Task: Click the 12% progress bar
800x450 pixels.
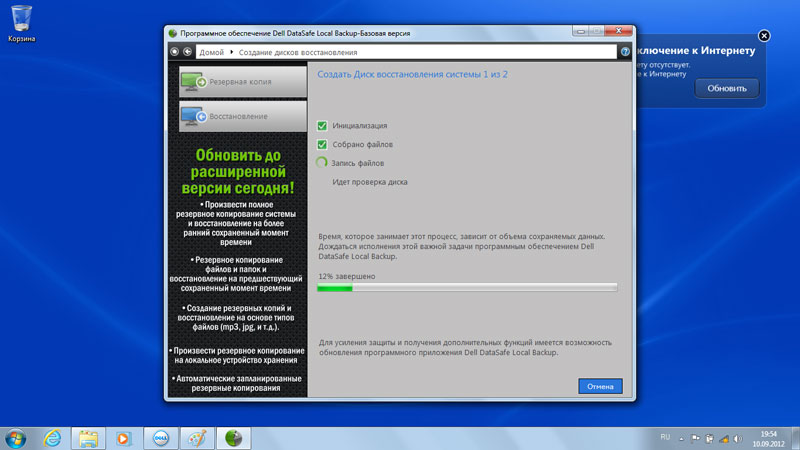Action: coord(467,288)
